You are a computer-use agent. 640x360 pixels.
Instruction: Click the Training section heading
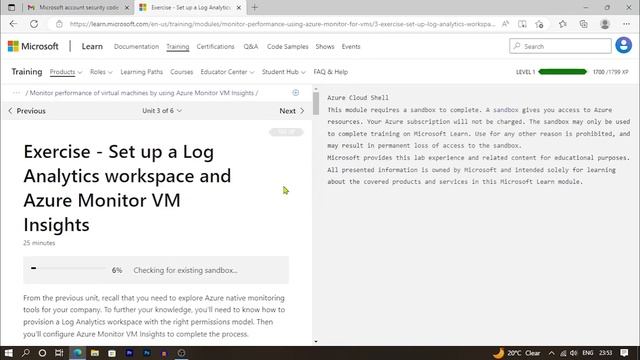[27, 72]
